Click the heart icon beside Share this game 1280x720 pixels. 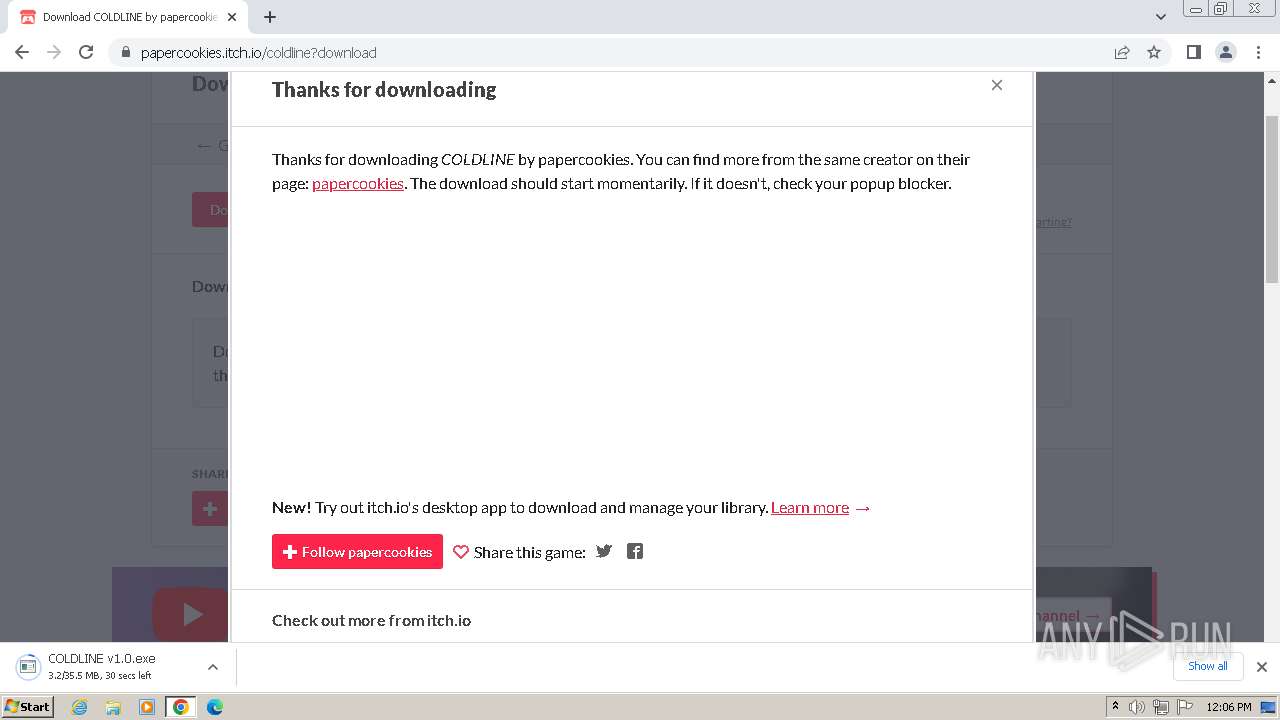(461, 552)
